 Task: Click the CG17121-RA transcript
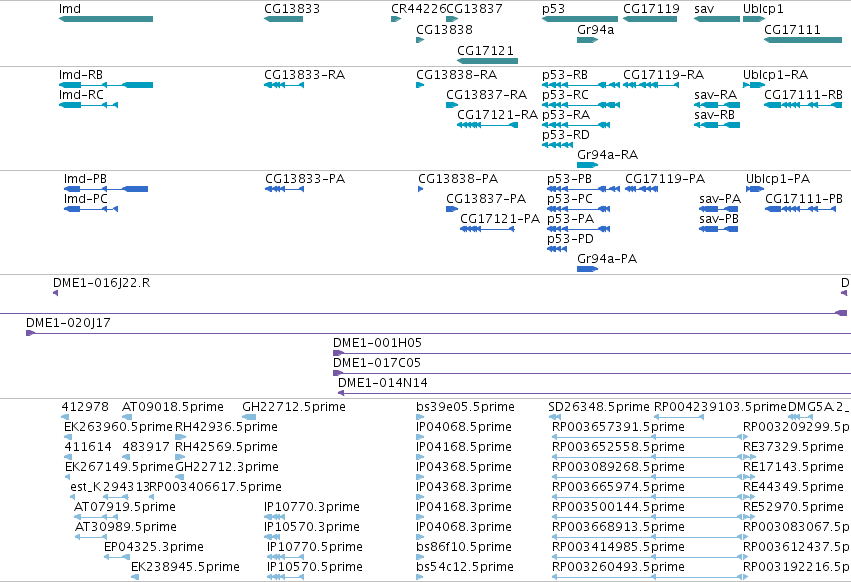487,125
